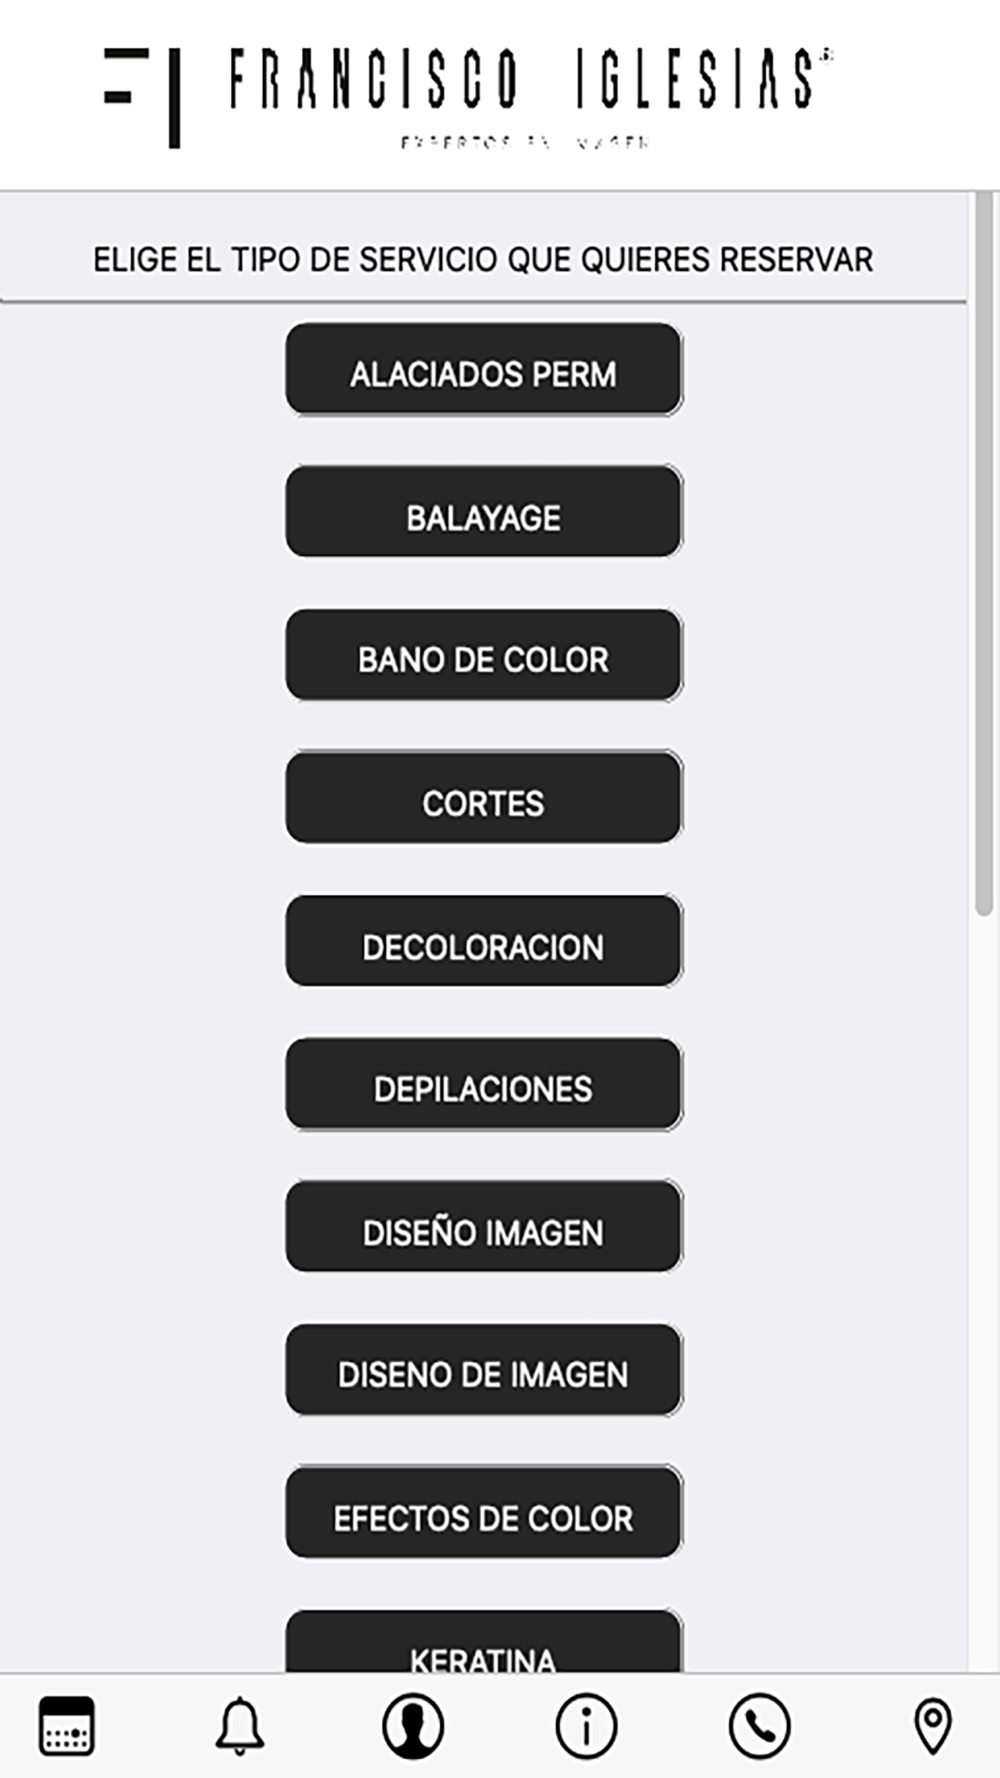Image resolution: width=1000 pixels, height=1778 pixels.
Task: Click the service type heading text
Action: tap(483, 260)
